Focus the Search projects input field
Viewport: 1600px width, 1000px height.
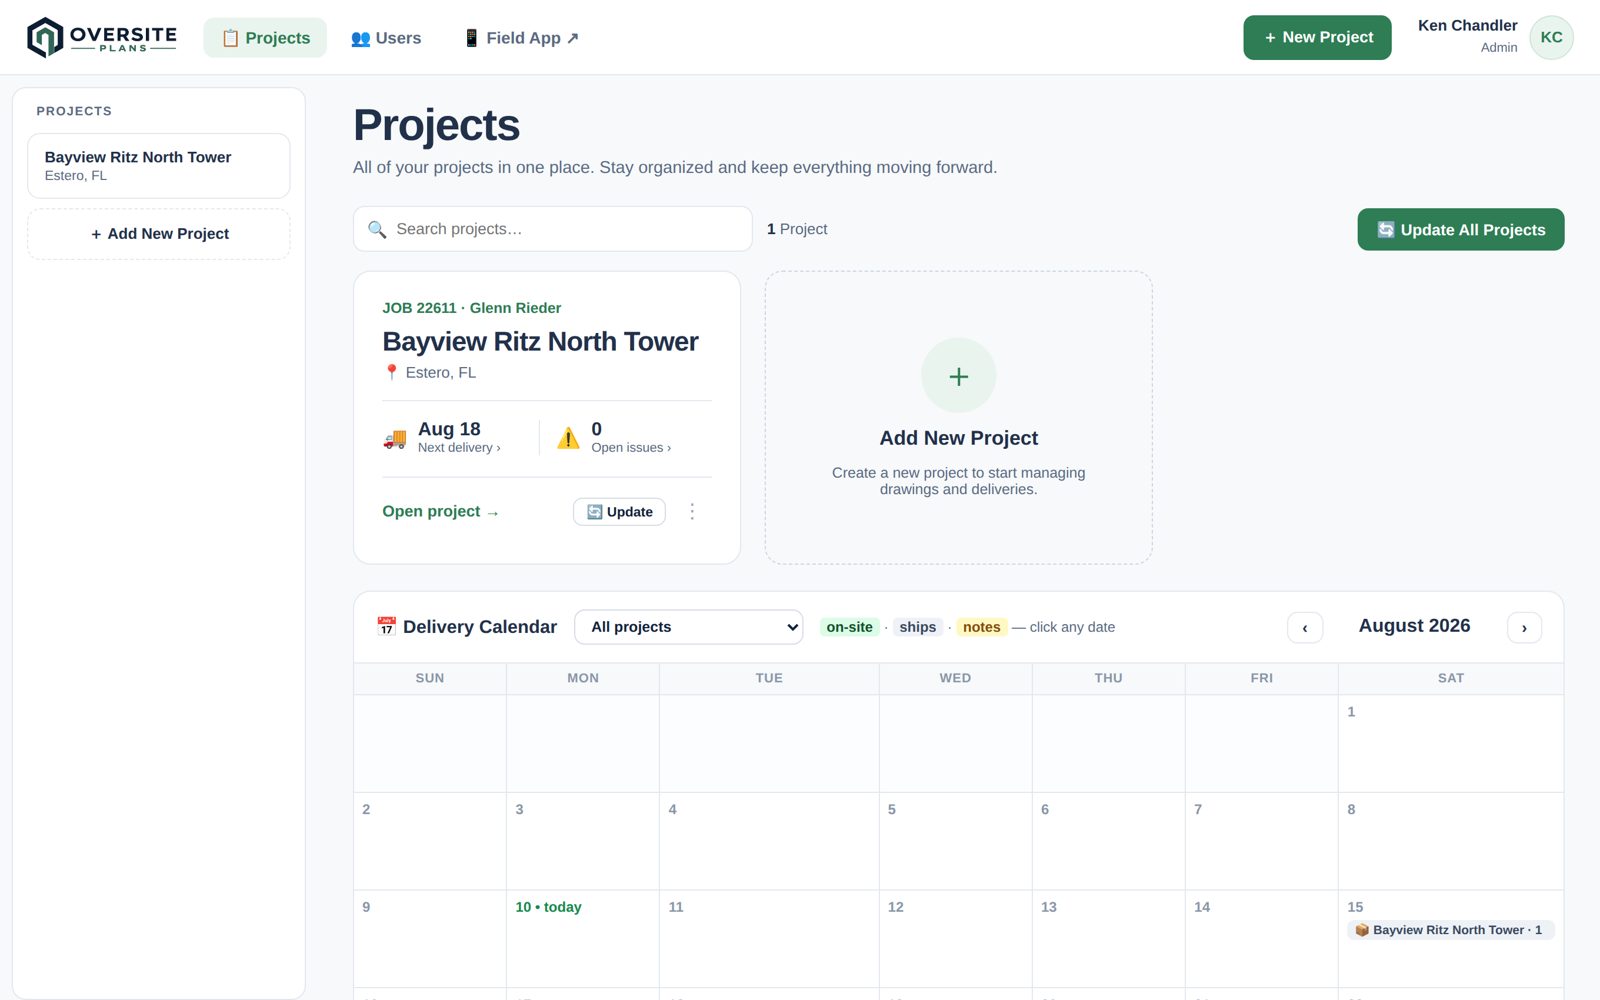(x=552, y=229)
